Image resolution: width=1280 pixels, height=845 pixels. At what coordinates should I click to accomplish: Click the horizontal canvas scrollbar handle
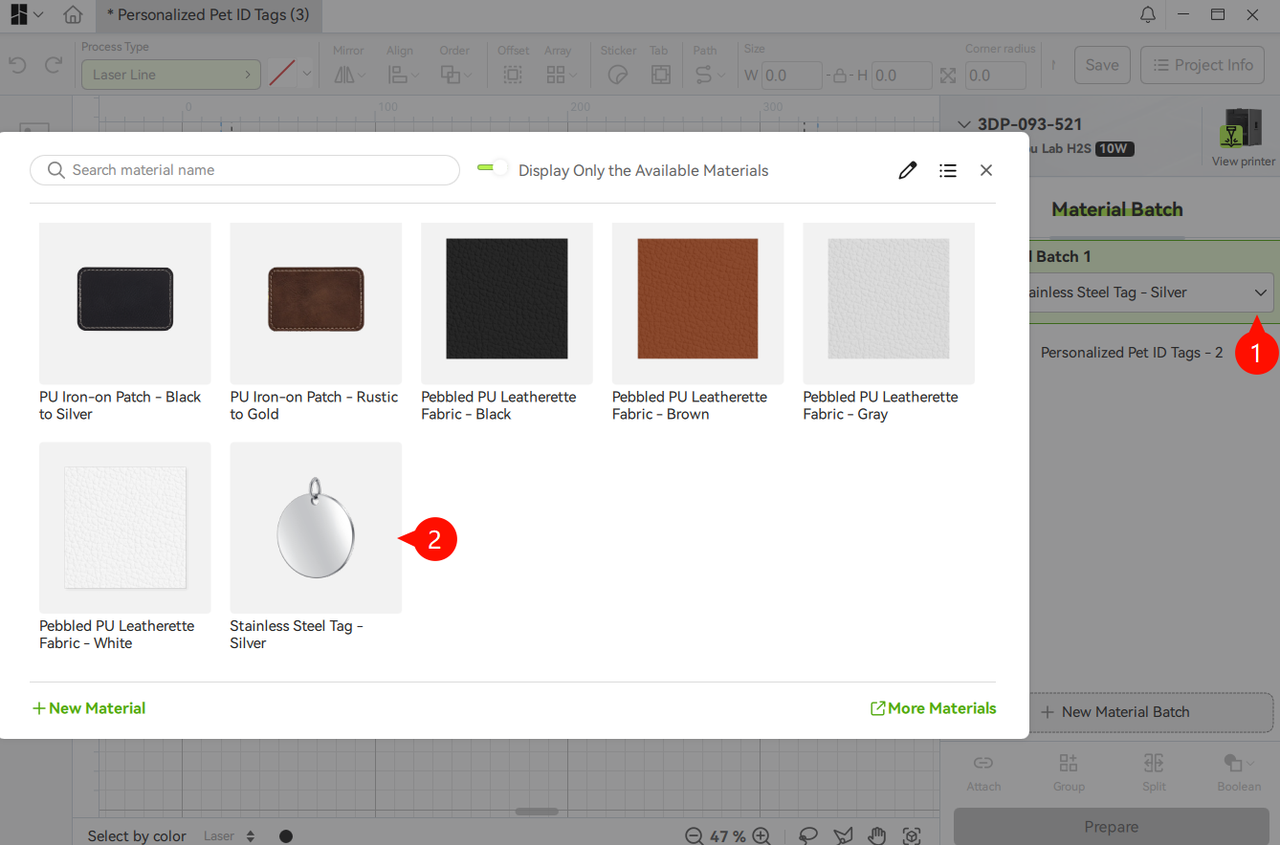(537, 811)
